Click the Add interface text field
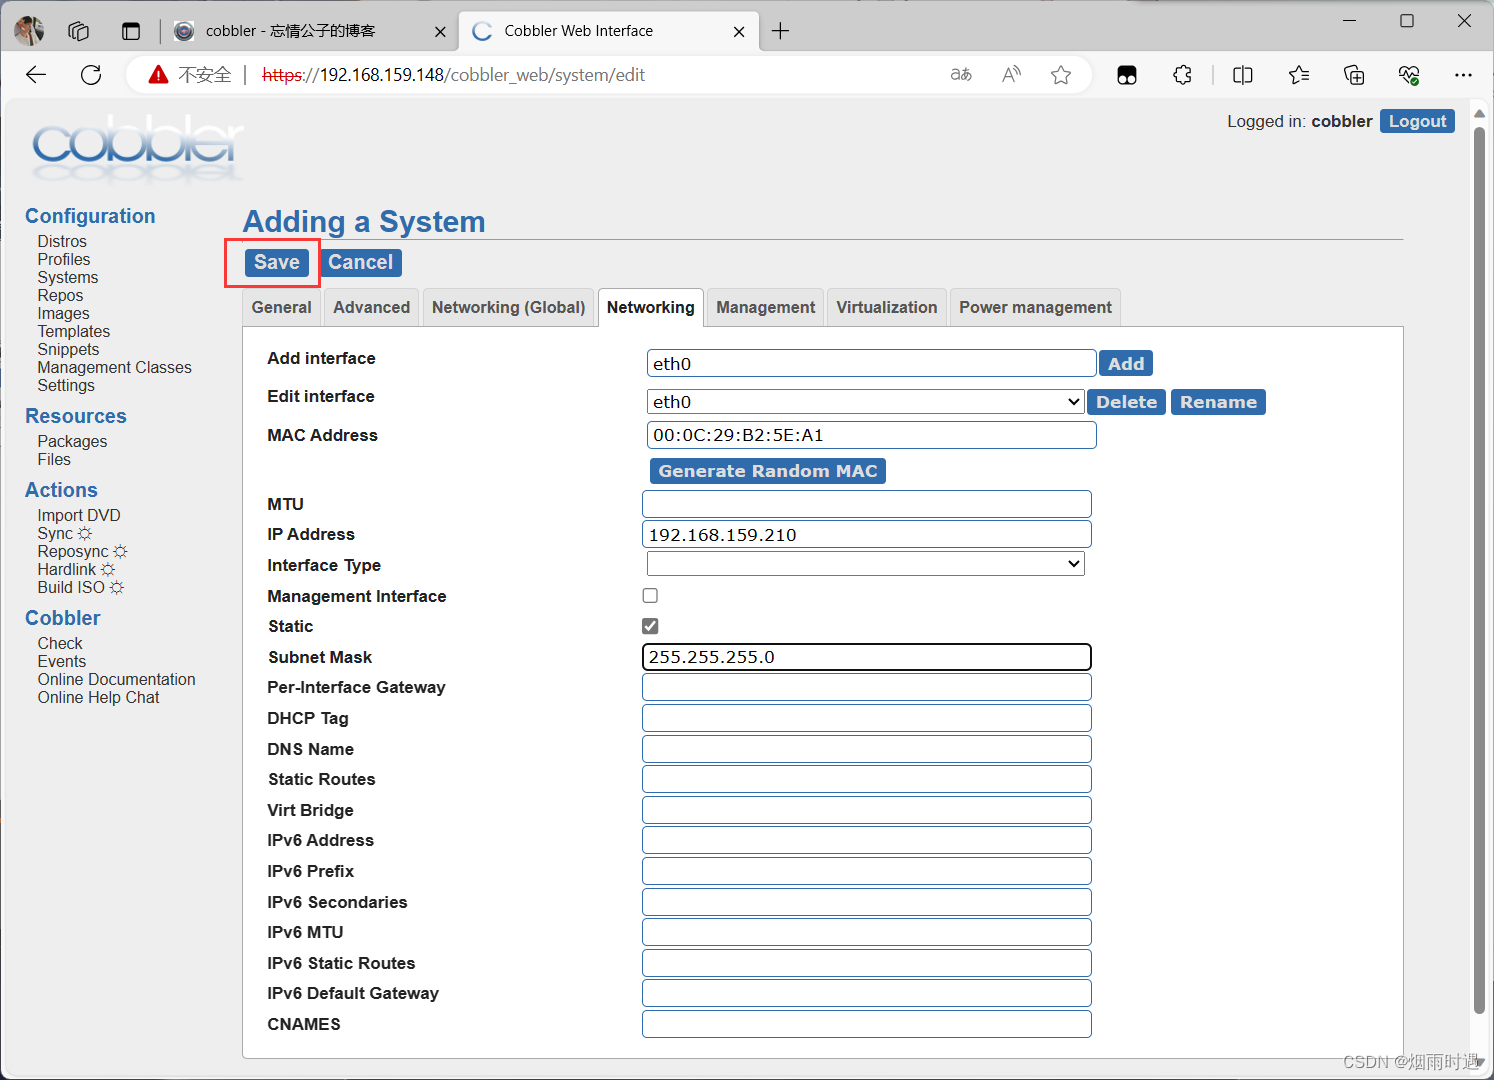 click(x=871, y=364)
